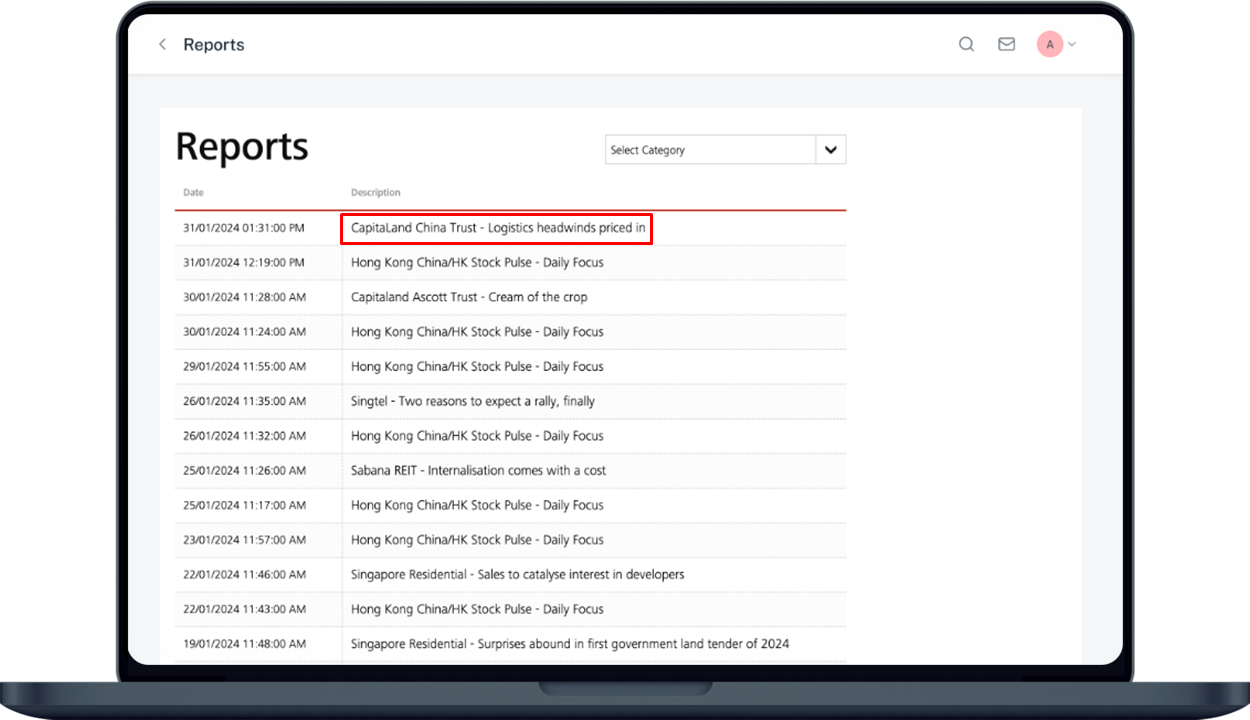Screen dimensions: 1250x720
Task: Click date 31/01/2024 01:31:00 PM
Action: pyautogui.click(x=244, y=228)
